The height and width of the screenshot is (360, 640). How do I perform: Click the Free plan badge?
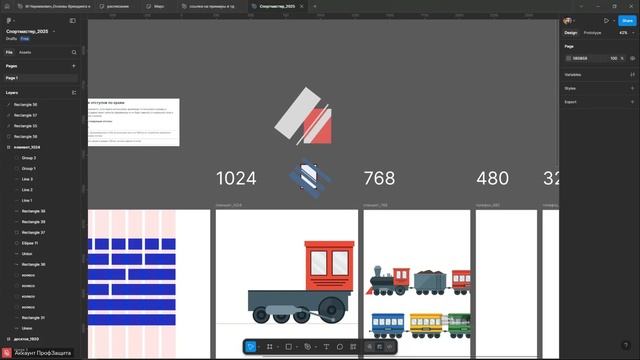coord(25,39)
